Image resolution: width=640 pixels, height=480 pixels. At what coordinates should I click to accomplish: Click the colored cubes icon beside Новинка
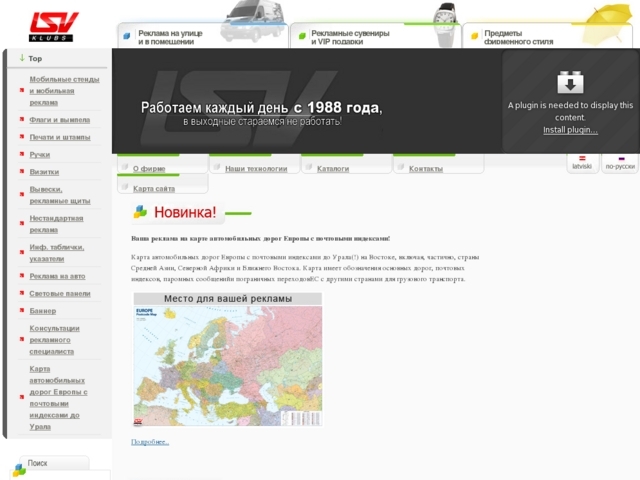click(141, 212)
